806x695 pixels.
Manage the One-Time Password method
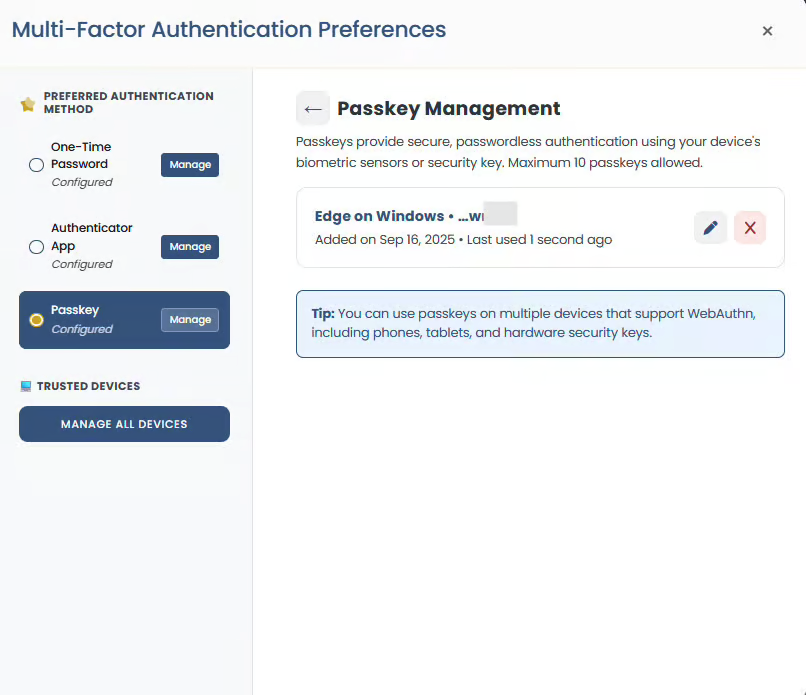click(x=190, y=164)
